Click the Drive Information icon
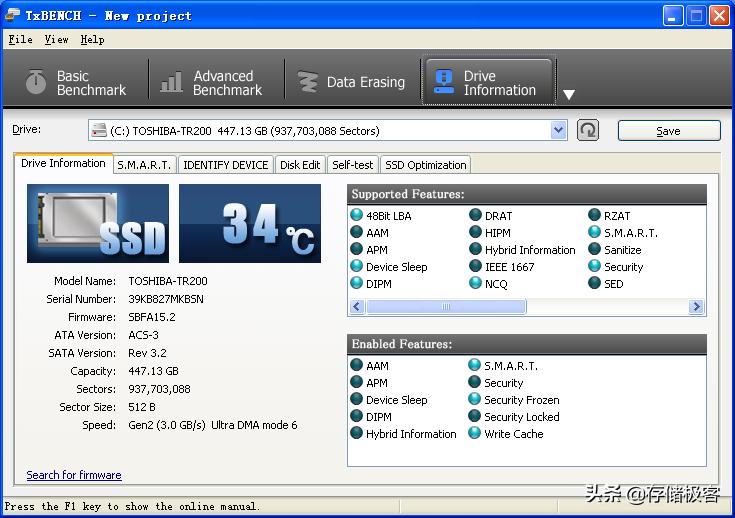 coord(441,82)
